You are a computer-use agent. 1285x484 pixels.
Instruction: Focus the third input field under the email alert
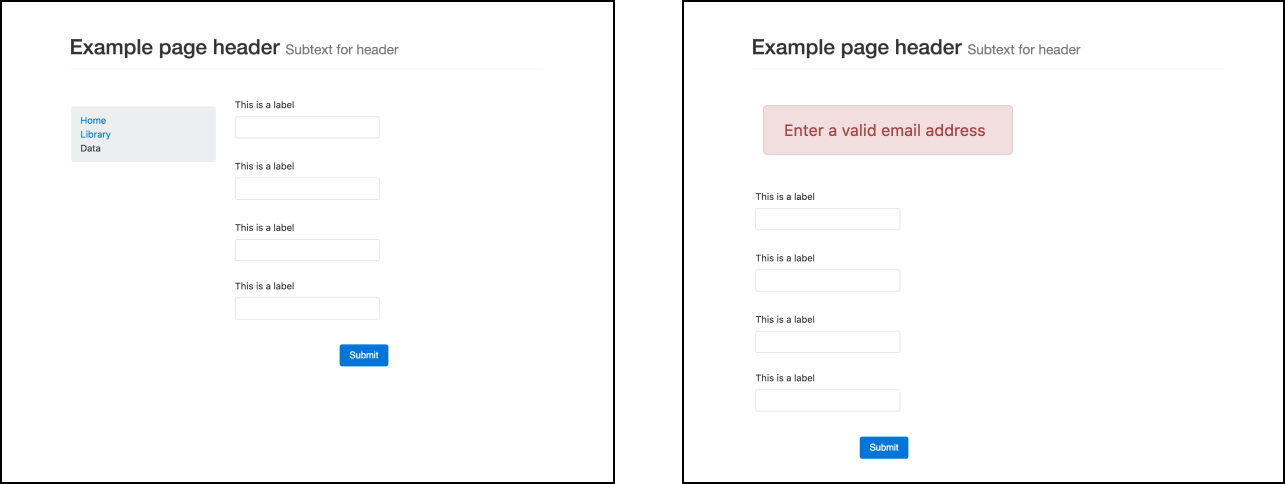(828, 342)
